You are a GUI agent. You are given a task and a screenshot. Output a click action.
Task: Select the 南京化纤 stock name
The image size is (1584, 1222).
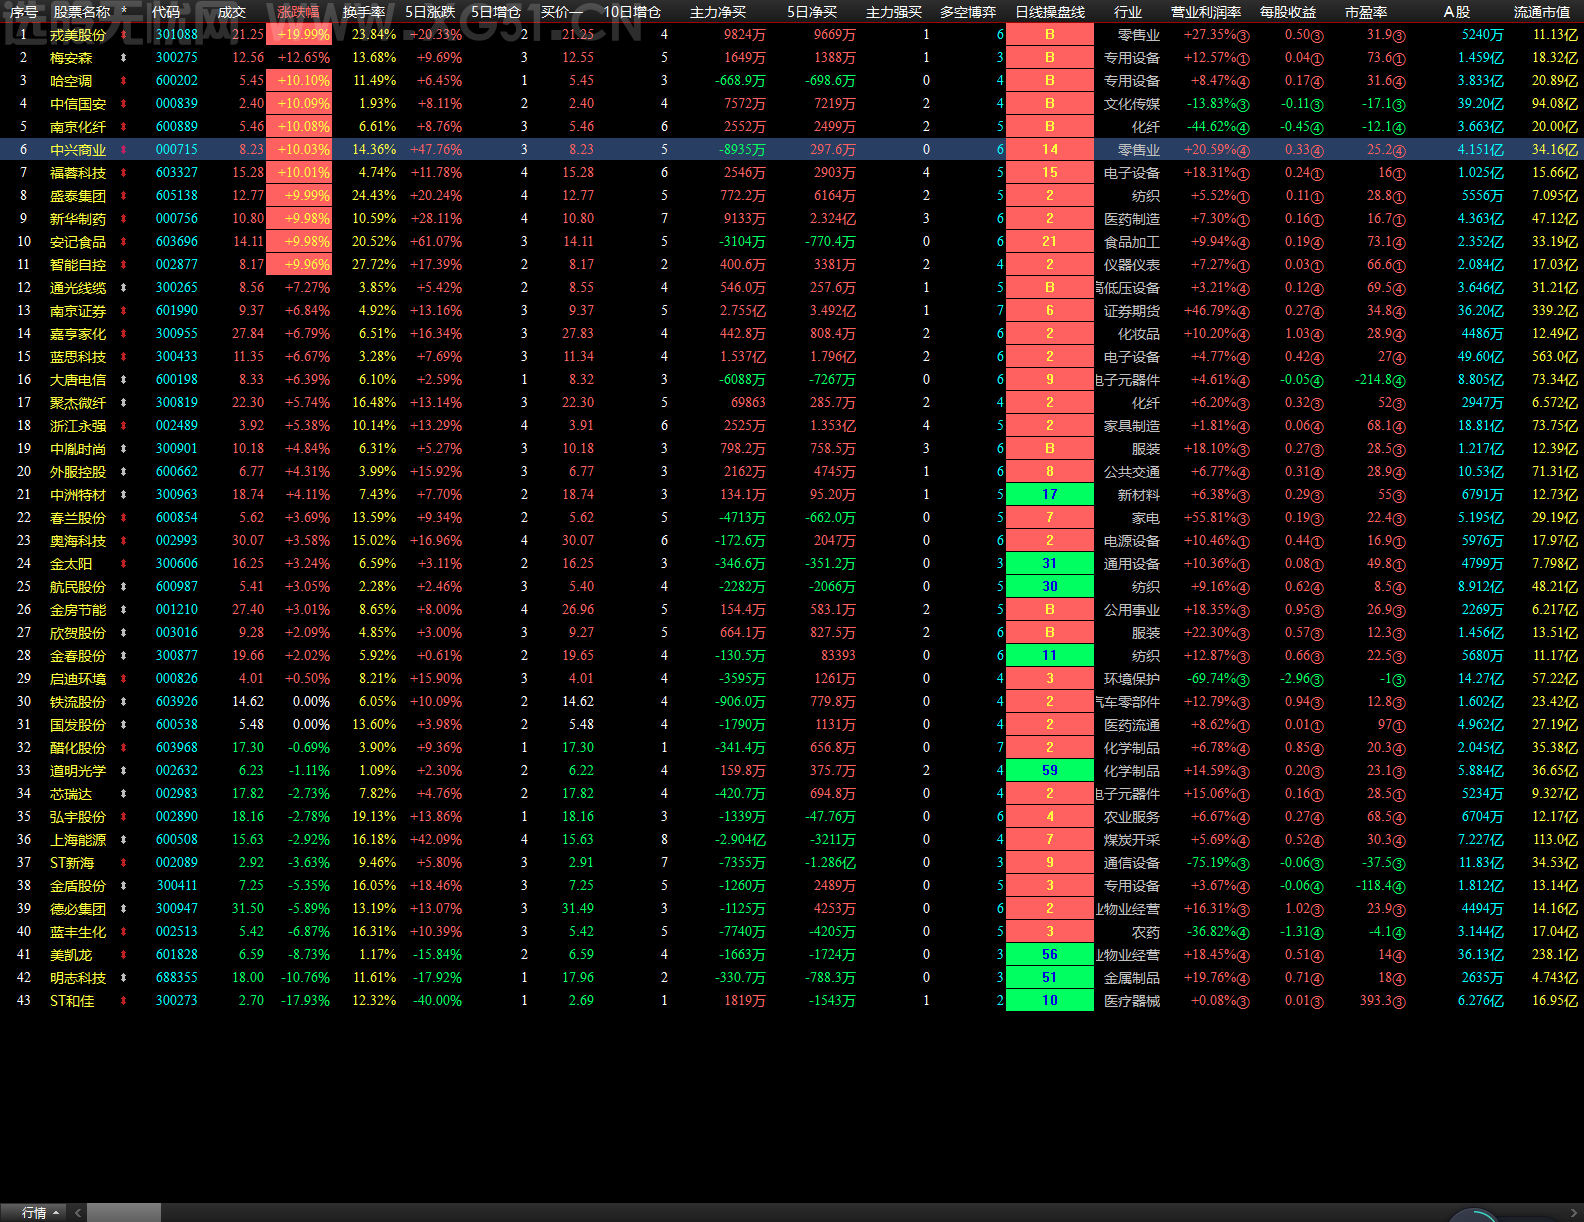(x=78, y=127)
